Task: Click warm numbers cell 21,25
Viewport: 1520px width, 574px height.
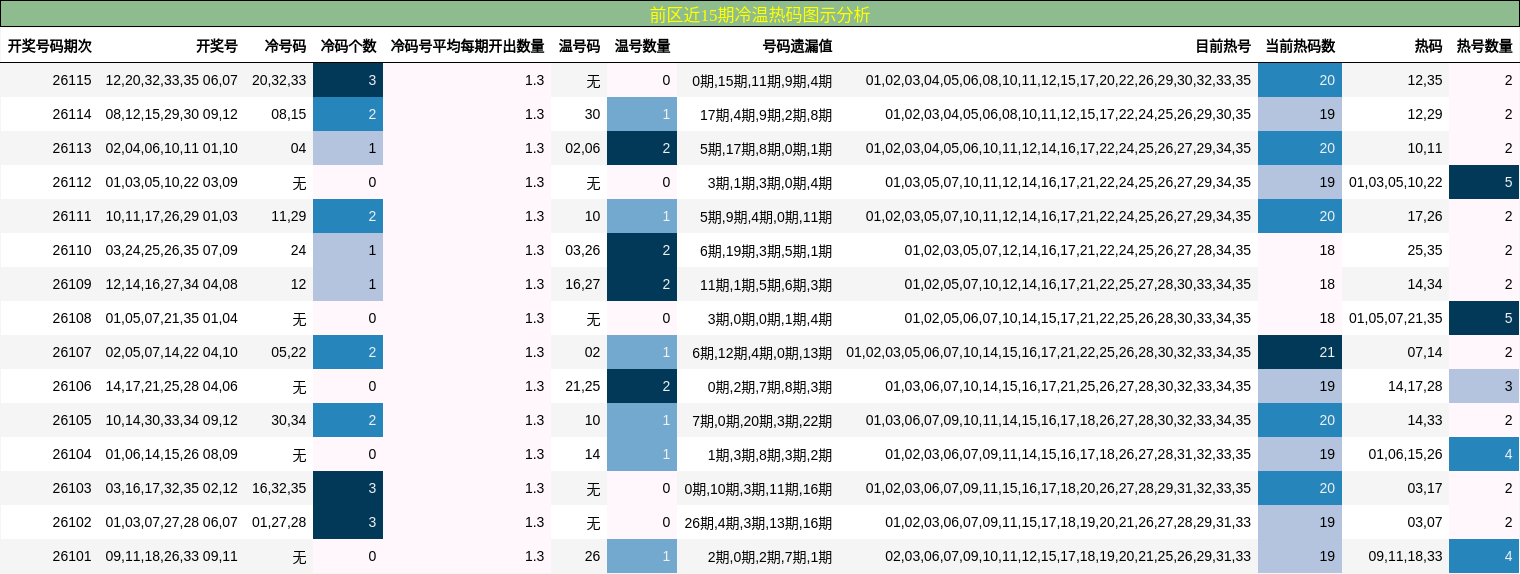Action: pyautogui.click(x=583, y=386)
